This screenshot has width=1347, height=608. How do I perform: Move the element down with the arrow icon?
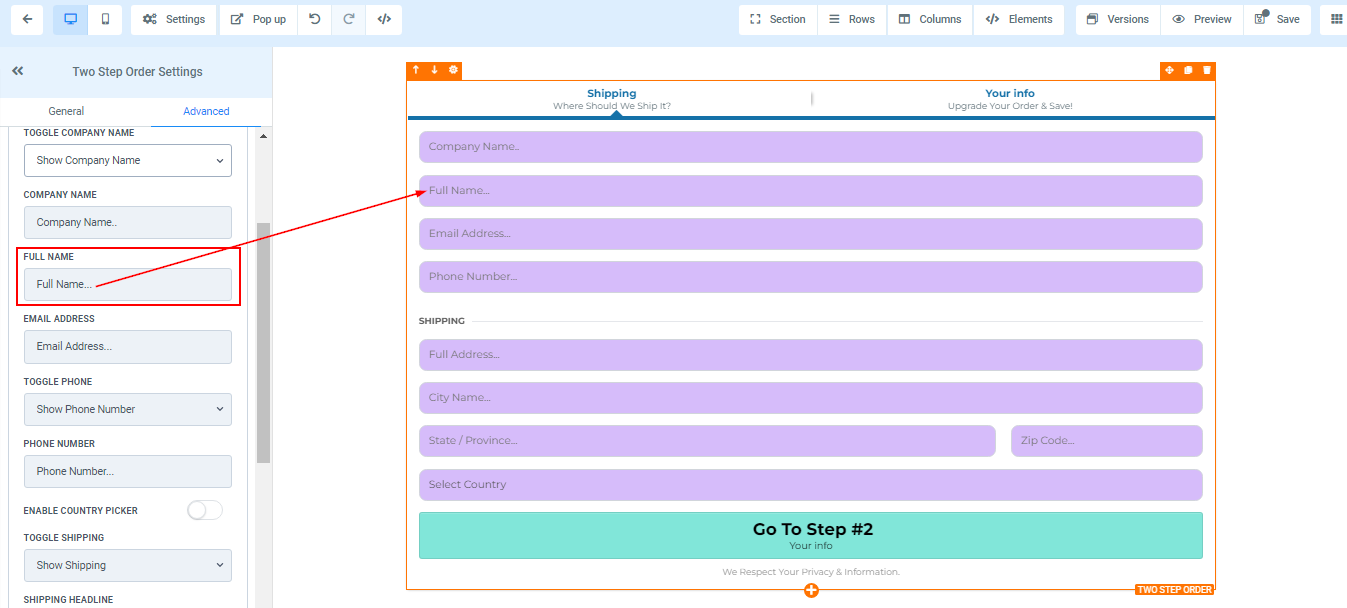click(435, 70)
